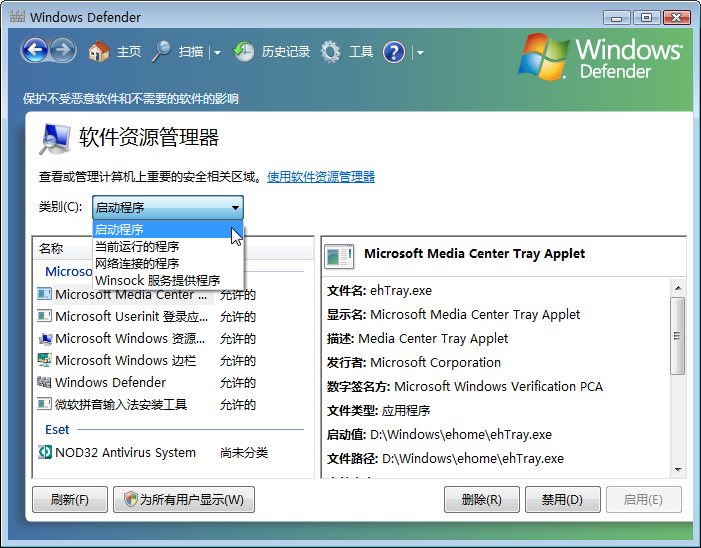Close the Windows Defender window
701x548 pixels.
click(x=676, y=17)
